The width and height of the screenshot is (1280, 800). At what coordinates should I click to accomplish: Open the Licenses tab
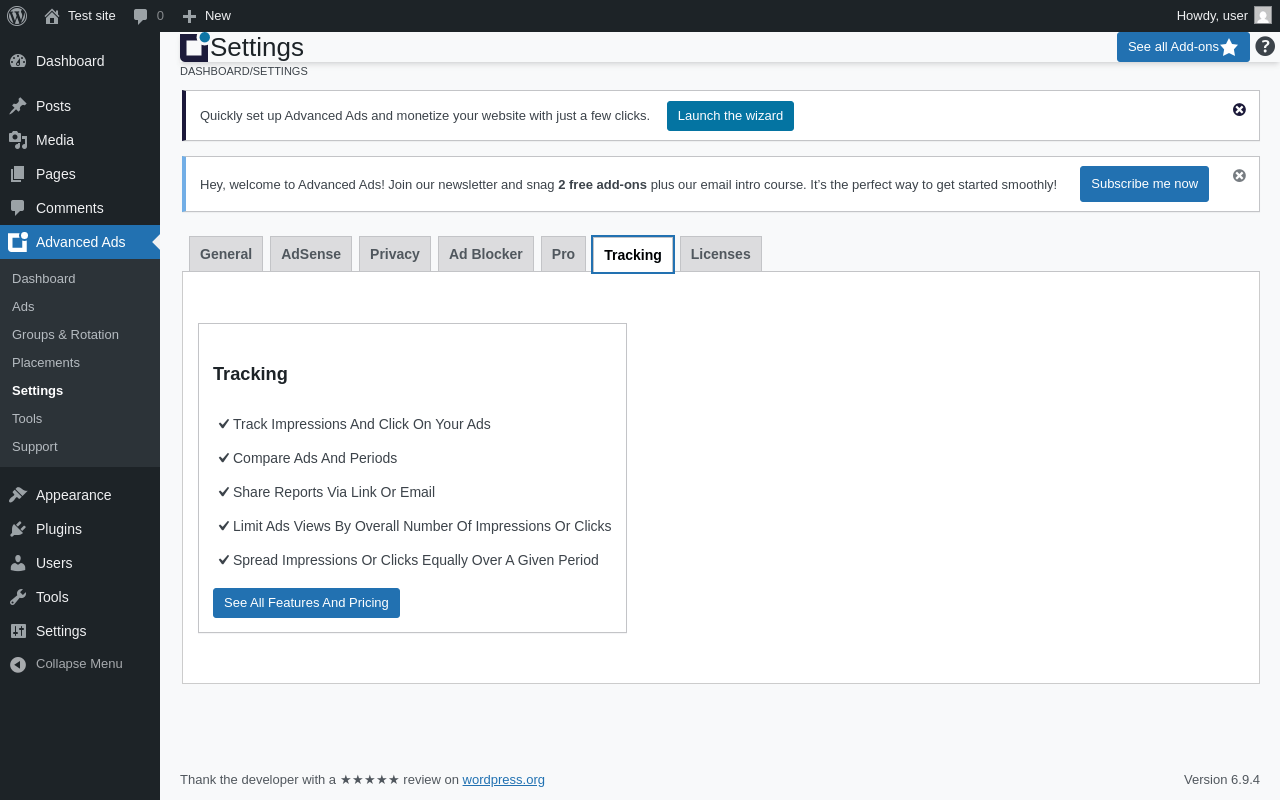pyautogui.click(x=720, y=254)
